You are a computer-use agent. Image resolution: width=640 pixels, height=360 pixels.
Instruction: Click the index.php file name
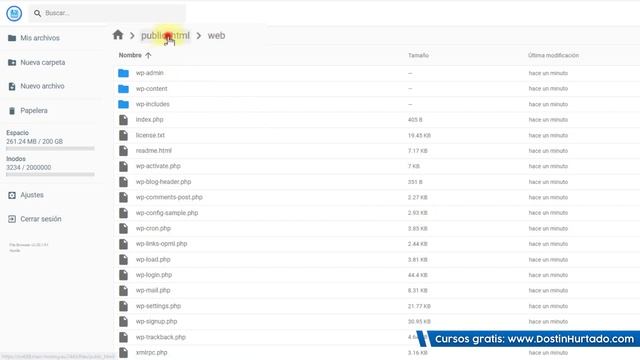149,120
